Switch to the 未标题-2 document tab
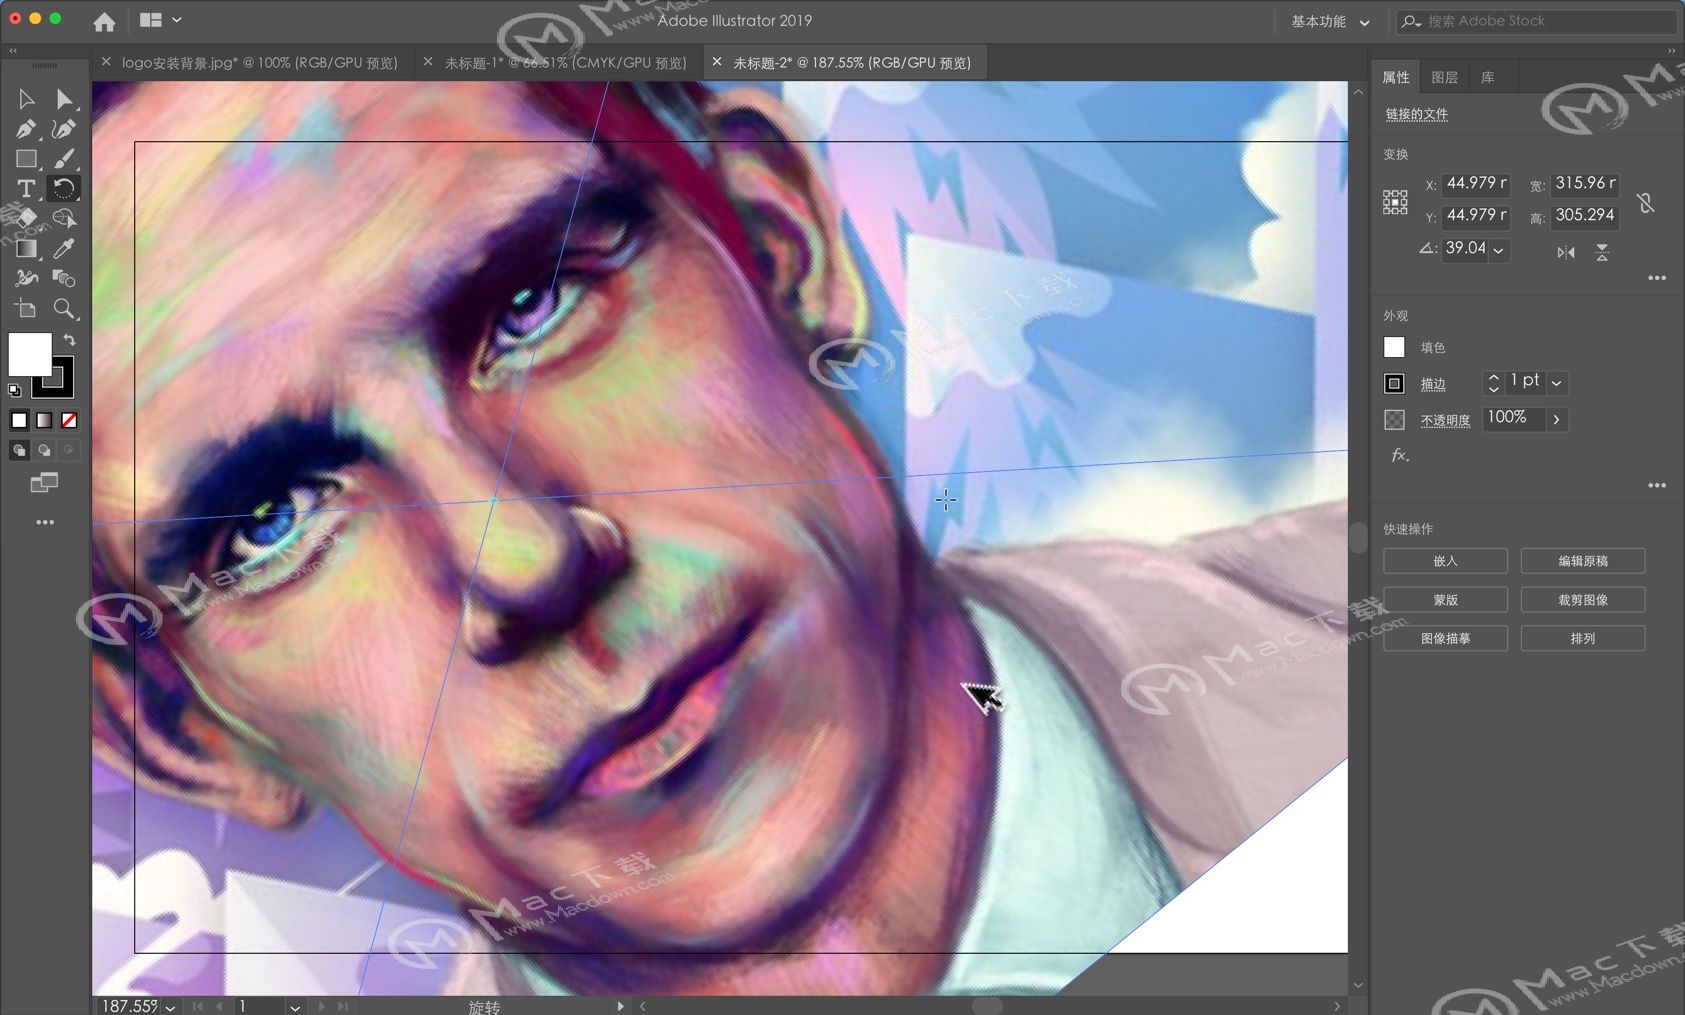The height and width of the screenshot is (1015, 1685). (851, 62)
